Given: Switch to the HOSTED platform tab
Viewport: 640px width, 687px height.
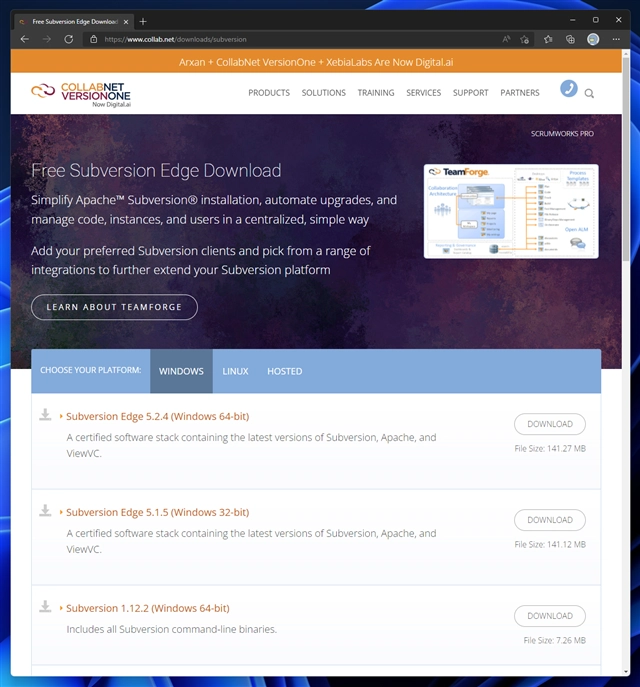Looking at the screenshot, I should pos(285,371).
